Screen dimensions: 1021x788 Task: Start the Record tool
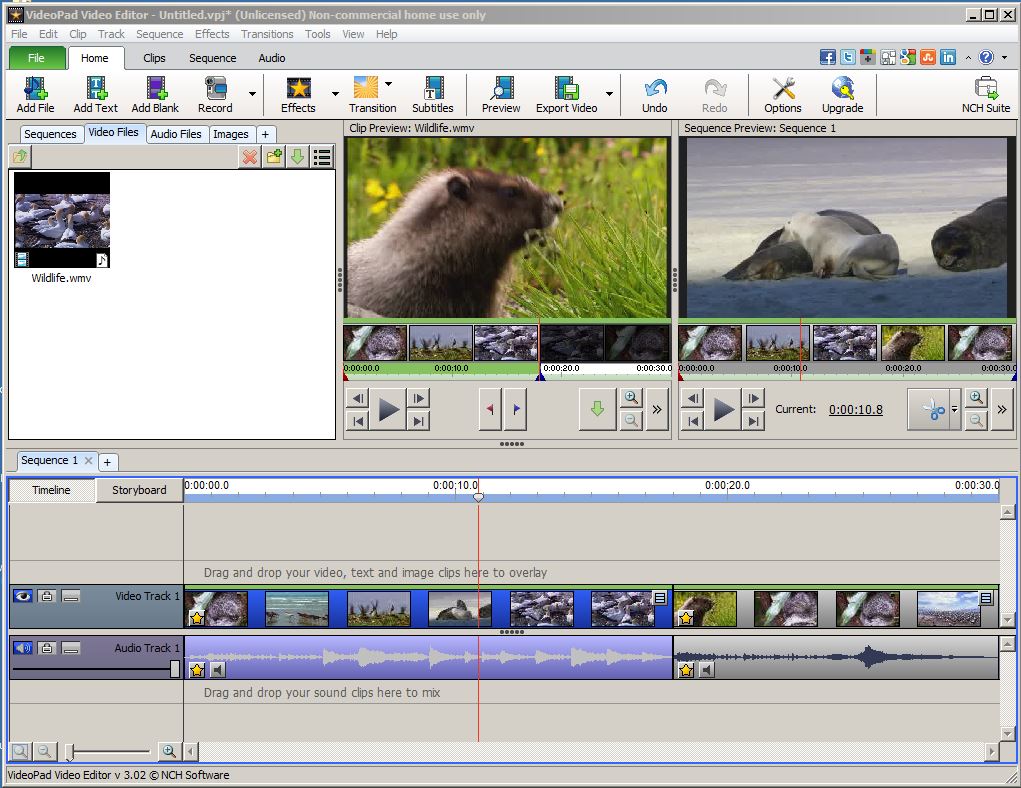click(x=215, y=95)
